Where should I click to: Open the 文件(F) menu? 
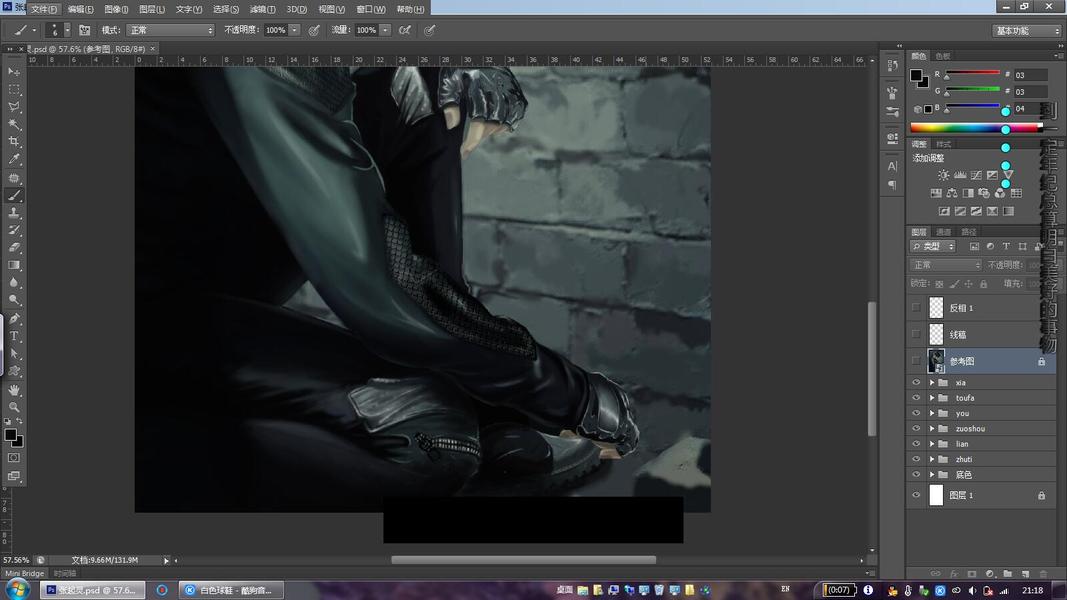(x=44, y=10)
